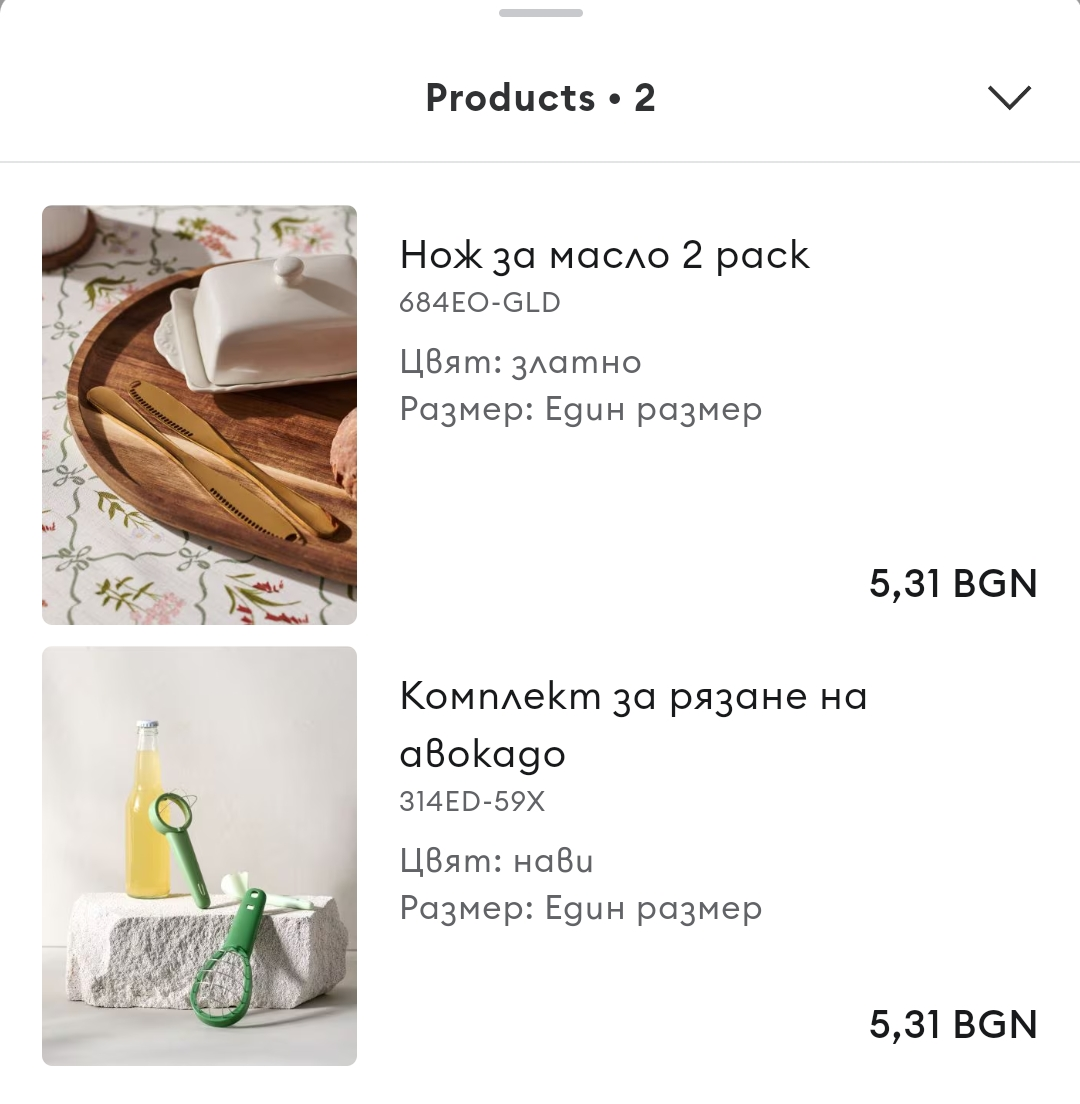Screen dimensions: 1080x1104
Task: Click the lemonade bottle in the second photo
Action: pyautogui.click(x=147, y=810)
